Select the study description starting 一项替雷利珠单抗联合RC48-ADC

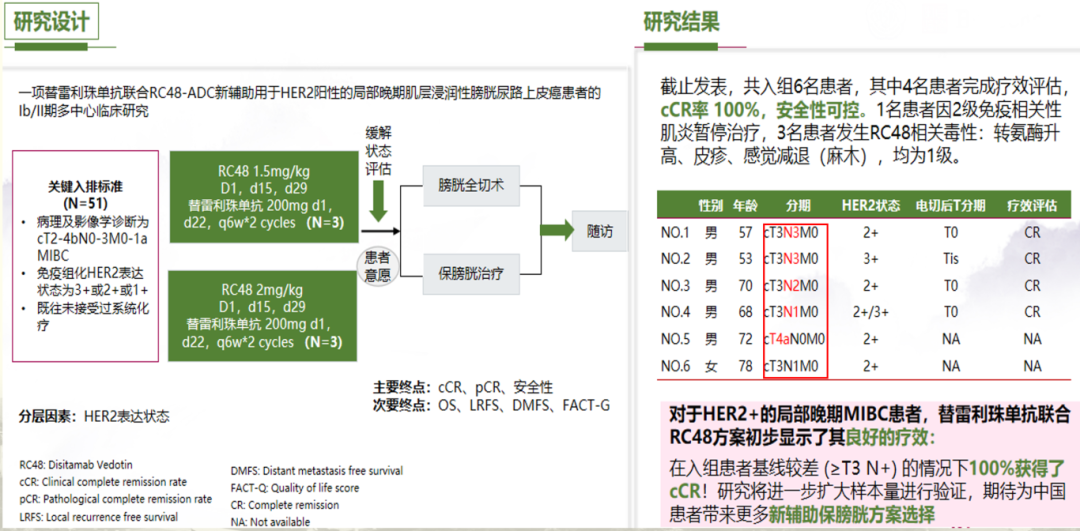(x=309, y=101)
